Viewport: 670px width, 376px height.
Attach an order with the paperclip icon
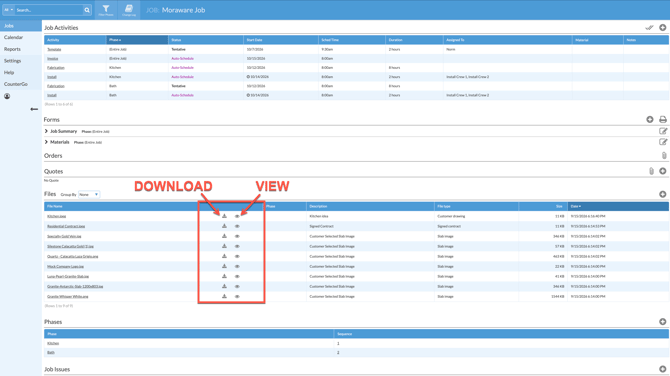coord(664,156)
